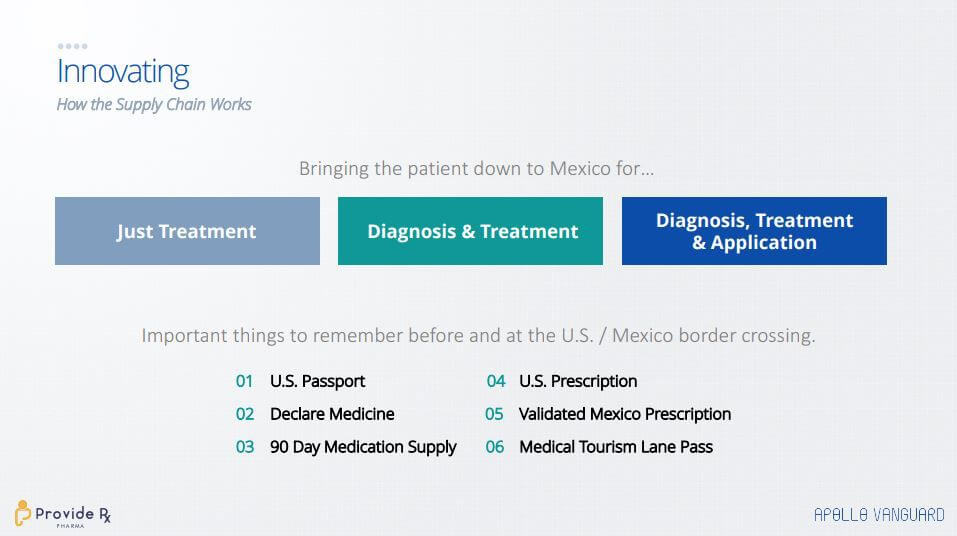The height and width of the screenshot is (536, 957).
Task: Click the How the Supply Chain Works subtitle
Action: point(154,104)
